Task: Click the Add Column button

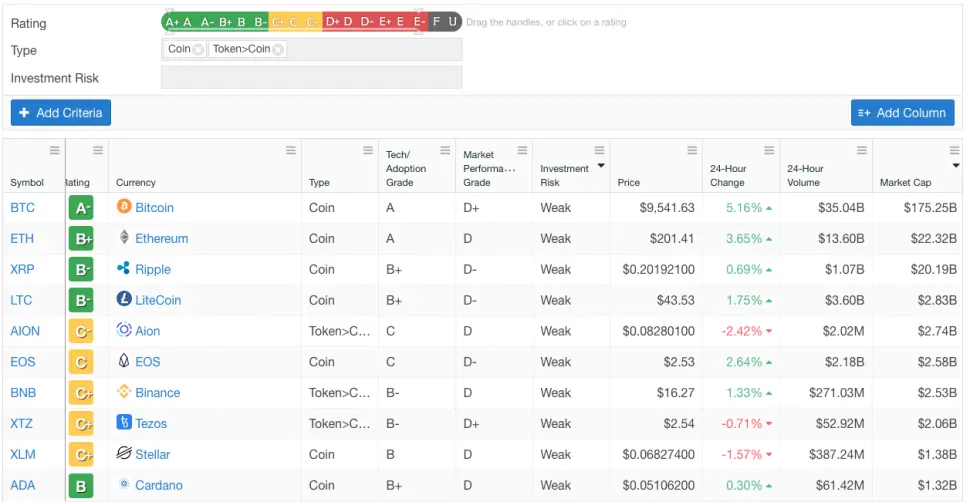Action: pyautogui.click(x=903, y=113)
